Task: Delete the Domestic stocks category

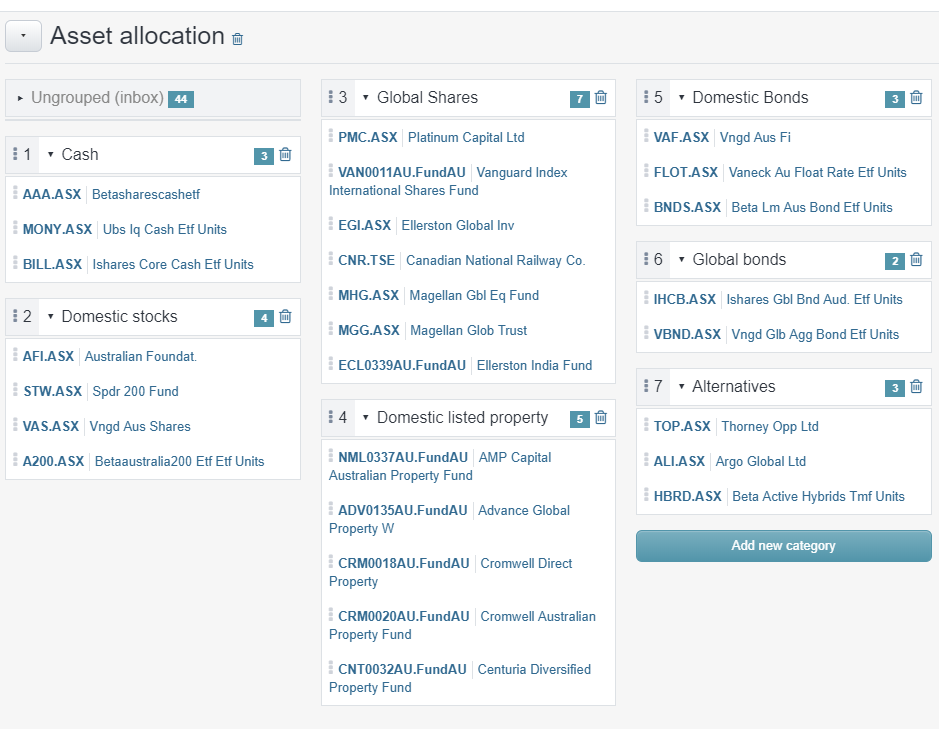Action: click(x=285, y=316)
